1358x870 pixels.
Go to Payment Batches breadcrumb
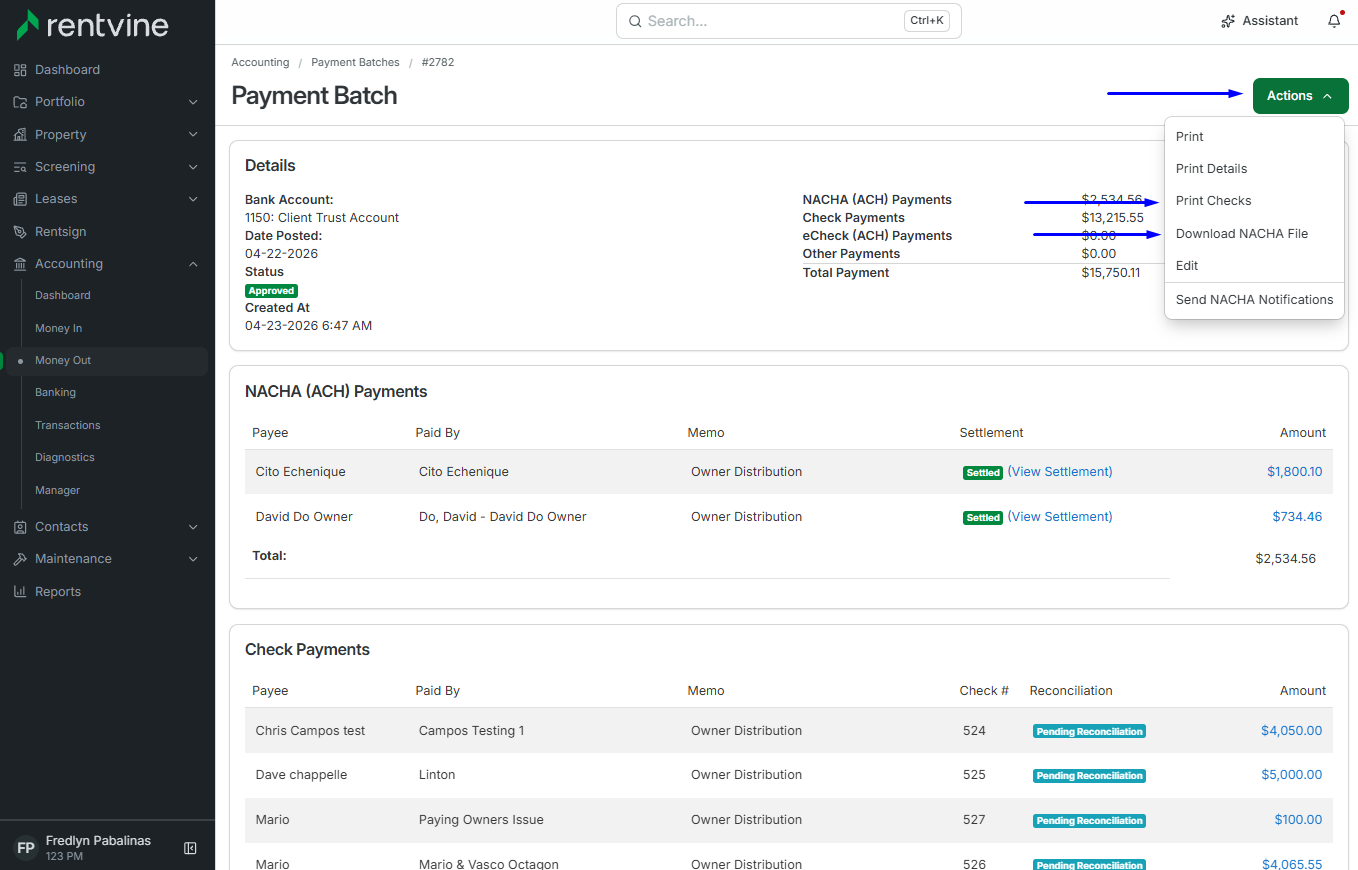click(x=355, y=62)
